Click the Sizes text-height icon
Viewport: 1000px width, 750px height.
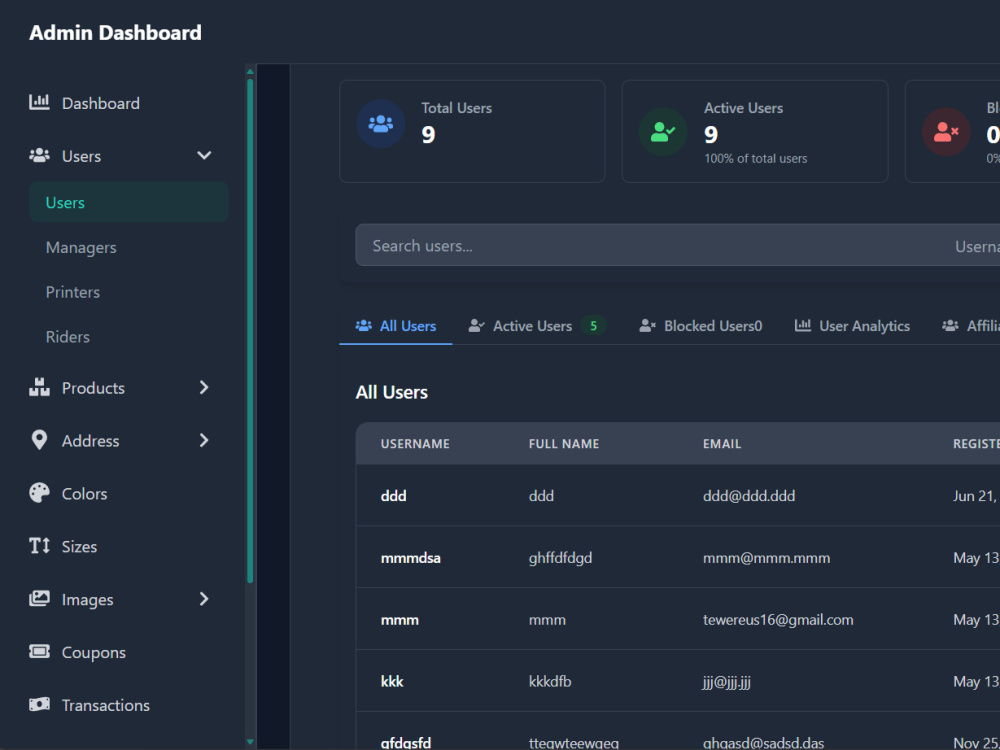tap(39, 546)
